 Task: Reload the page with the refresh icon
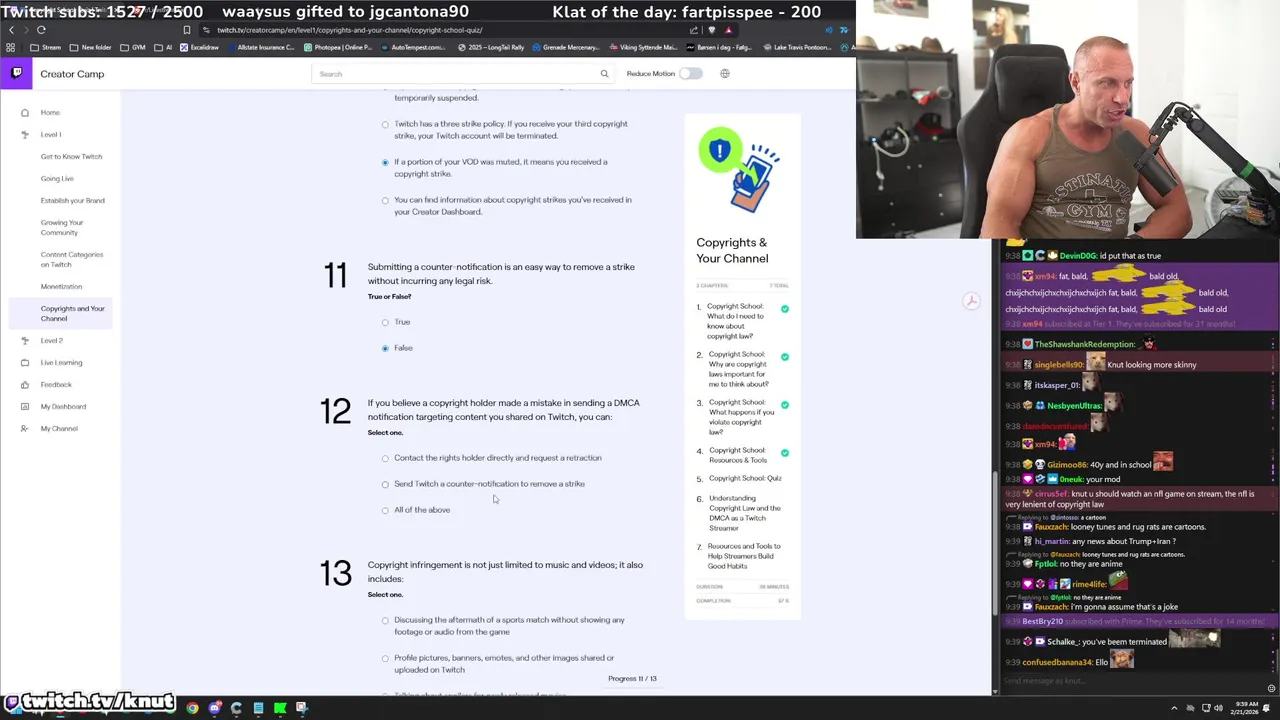[x=41, y=30]
